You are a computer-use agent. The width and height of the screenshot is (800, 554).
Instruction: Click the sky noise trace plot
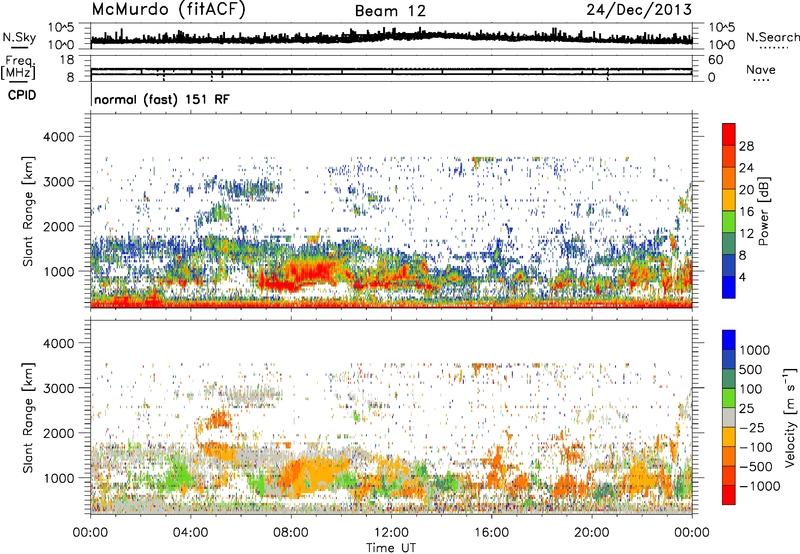(x=391, y=36)
